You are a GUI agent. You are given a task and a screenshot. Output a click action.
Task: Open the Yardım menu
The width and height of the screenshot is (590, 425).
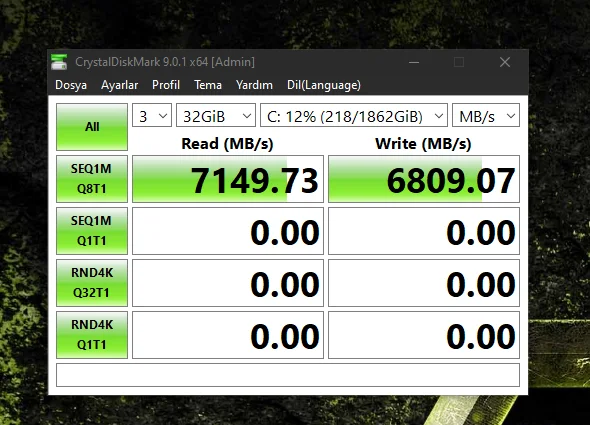pos(254,85)
